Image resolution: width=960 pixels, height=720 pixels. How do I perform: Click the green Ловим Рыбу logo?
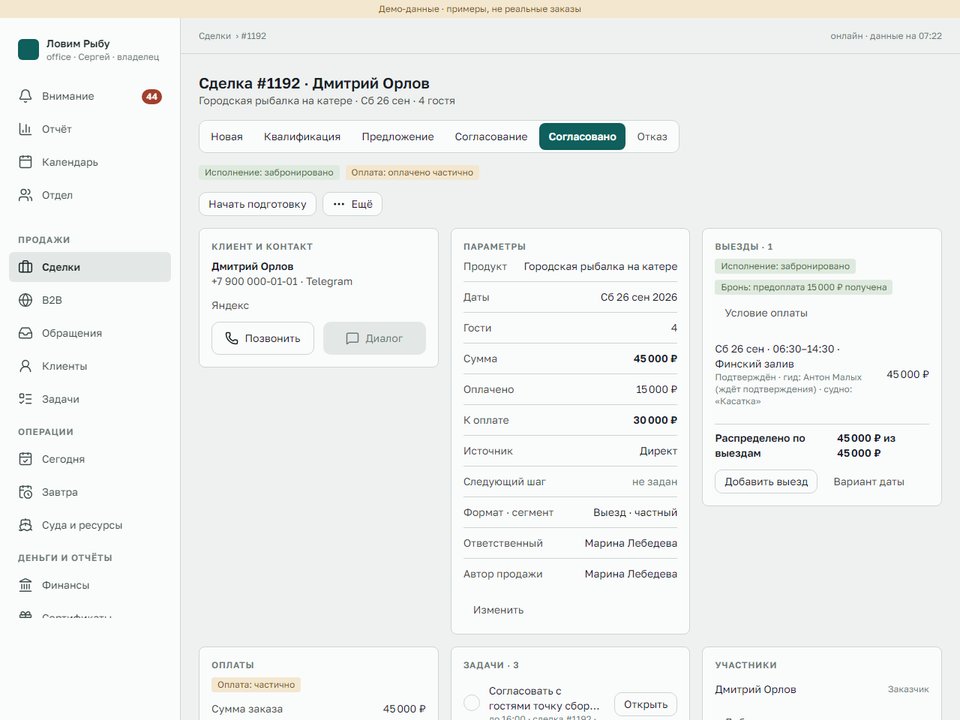point(28,50)
